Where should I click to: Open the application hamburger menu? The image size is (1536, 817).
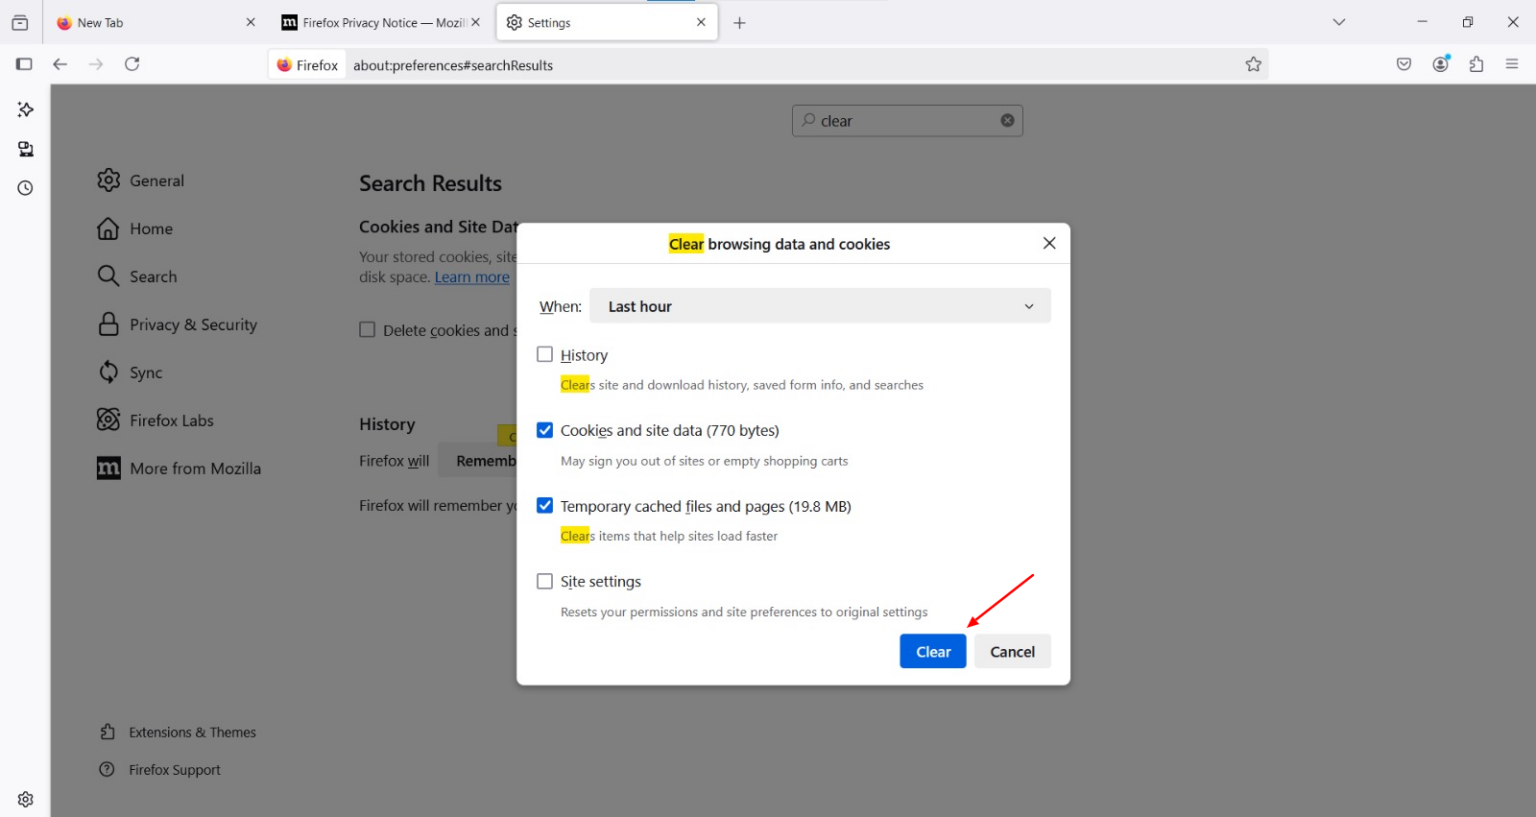pyautogui.click(x=1513, y=63)
